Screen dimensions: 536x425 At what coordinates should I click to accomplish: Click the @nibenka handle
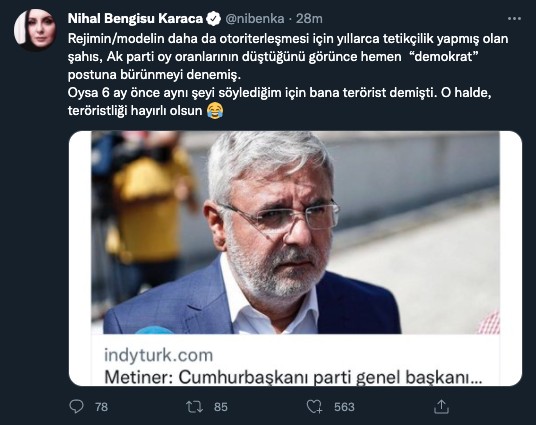tap(255, 18)
